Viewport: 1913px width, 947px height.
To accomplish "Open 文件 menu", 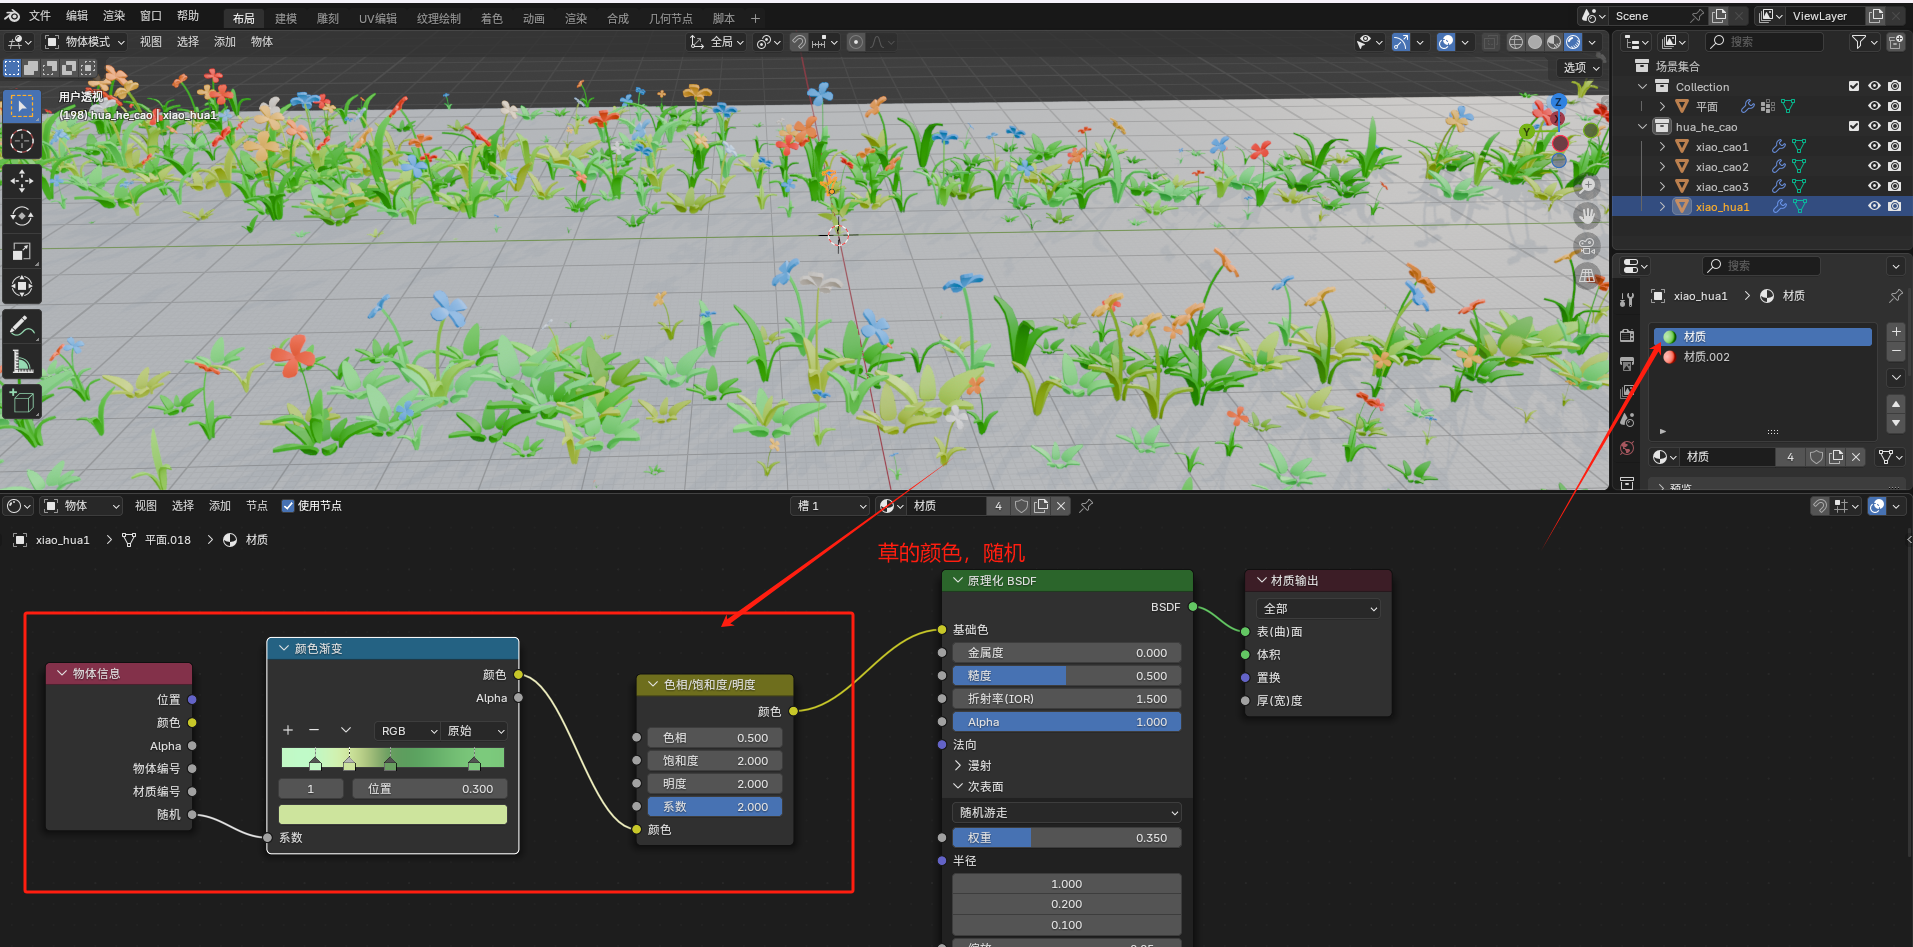I will coord(40,16).
